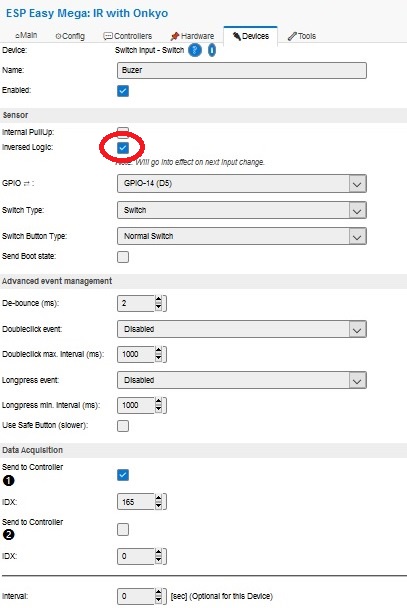Increase first controller IDX 165 with up arrow

tap(158, 498)
